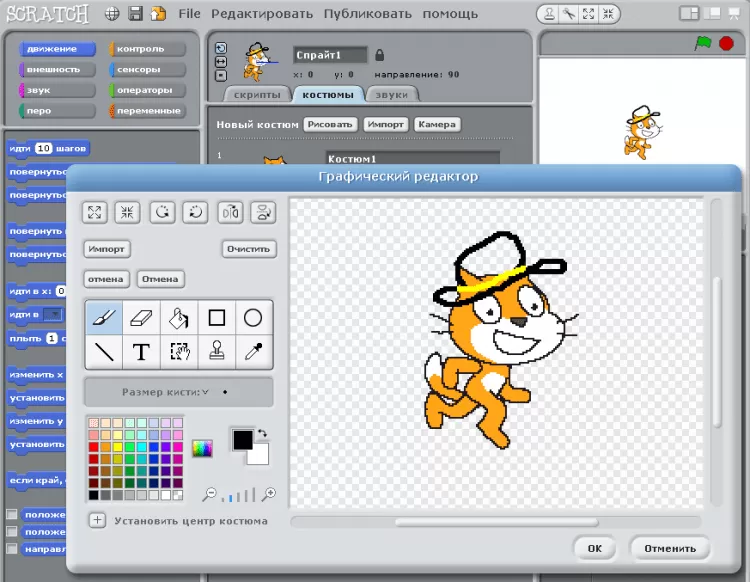Select left-right flip rotation style
Viewport: 750px width, 582px height.
221,62
